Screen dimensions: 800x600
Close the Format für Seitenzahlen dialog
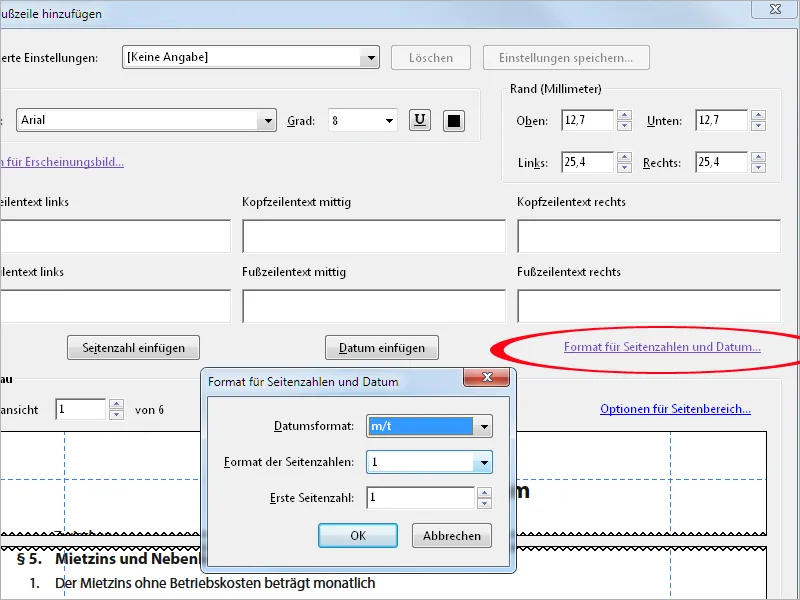pos(487,377)
